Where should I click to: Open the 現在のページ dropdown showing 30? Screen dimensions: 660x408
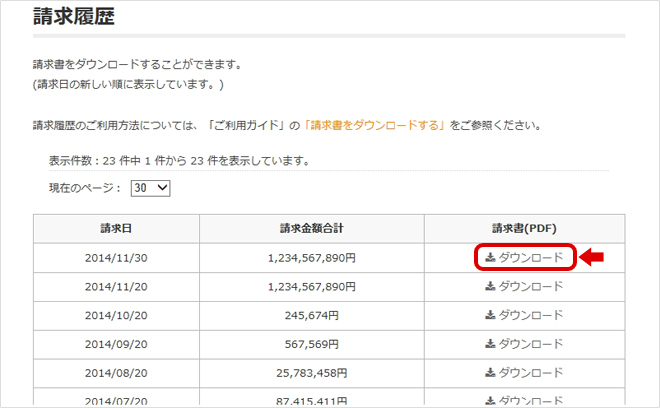[x=151, y=188]
